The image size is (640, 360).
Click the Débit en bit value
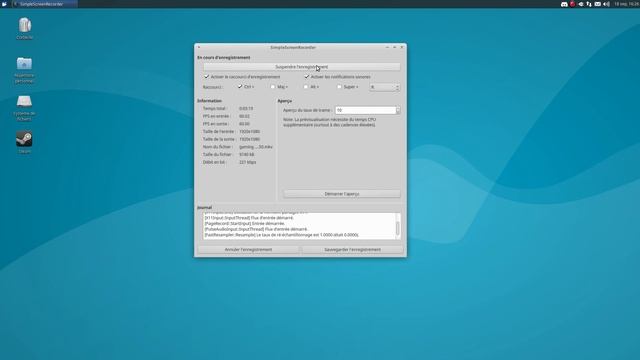[248, 162]
